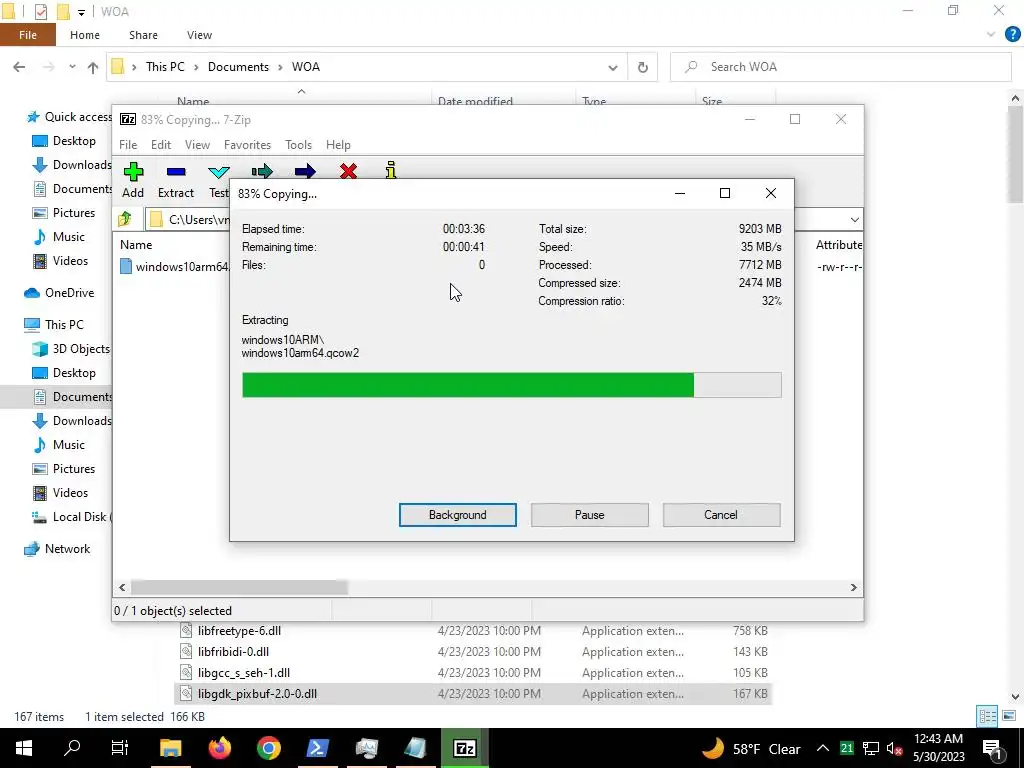1024x768 pixels.
Task: Open Explorer help question mark icon
Action: click(x=1012, y=35)
